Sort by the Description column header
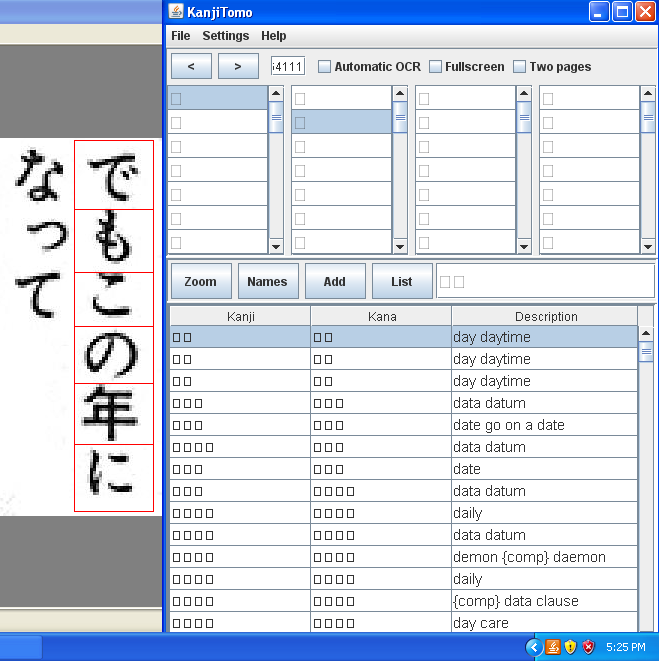The image size is (659, 661). point(545,316)
